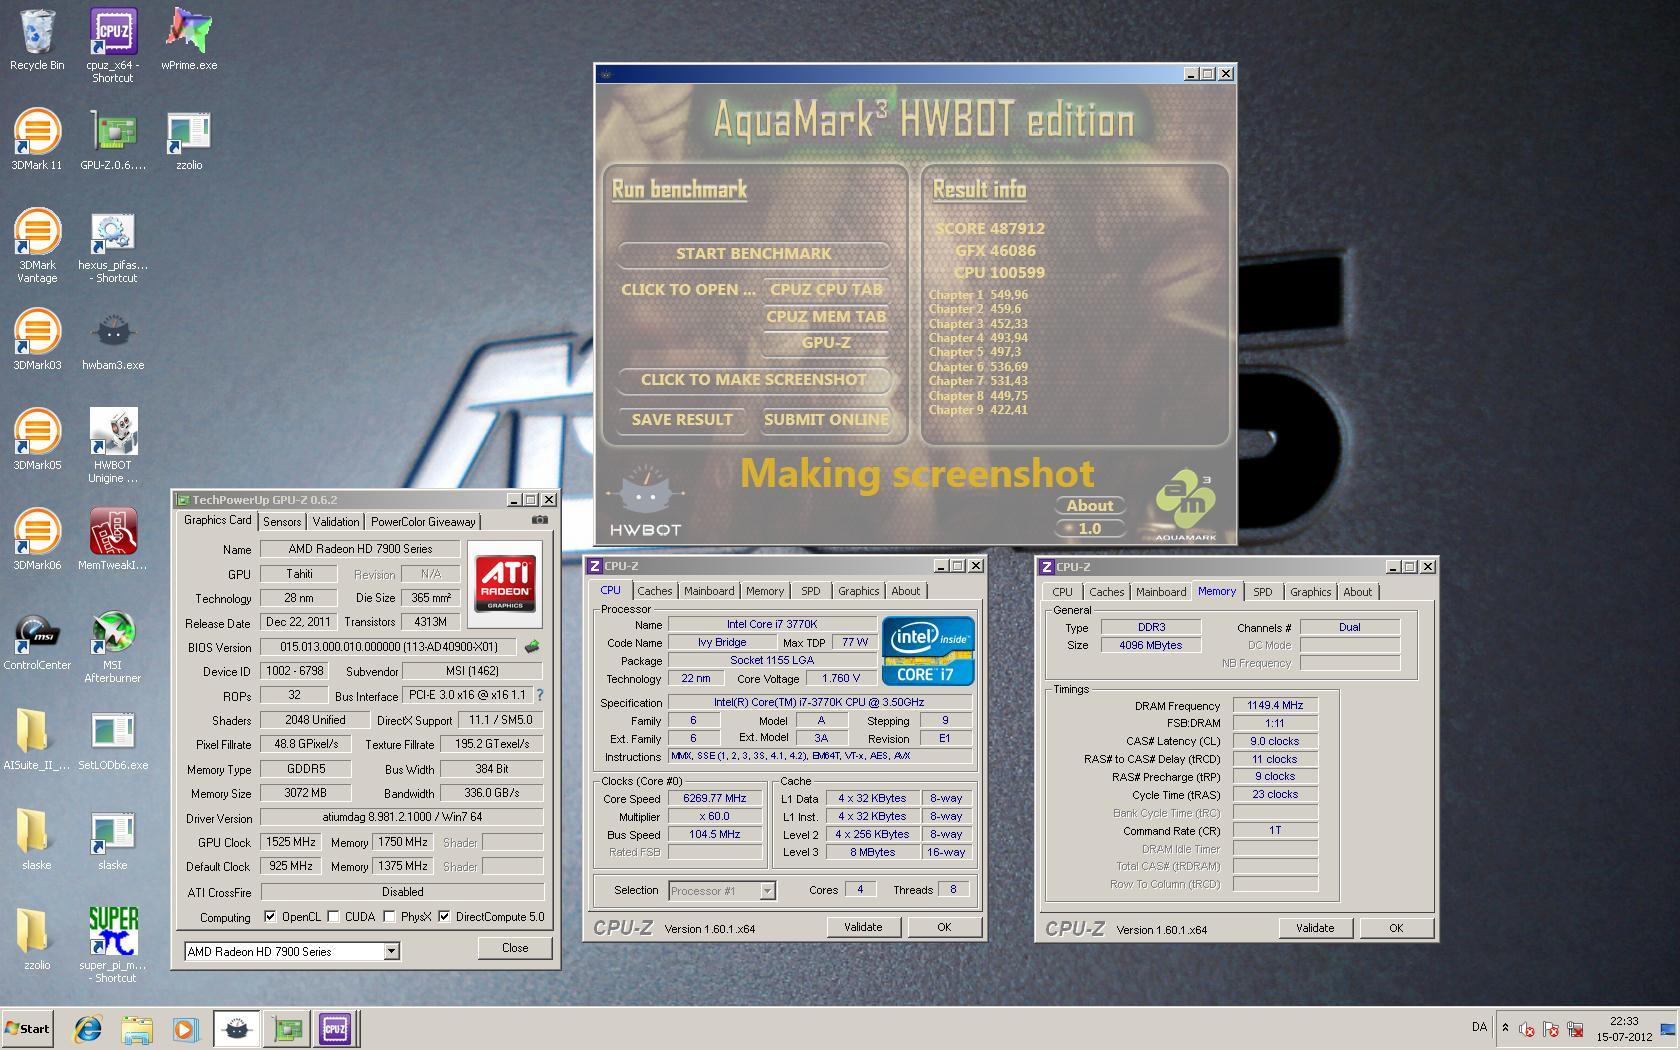Open super_pi_mod shortcut icon
1680x1050 pixels.
[112, 946]
